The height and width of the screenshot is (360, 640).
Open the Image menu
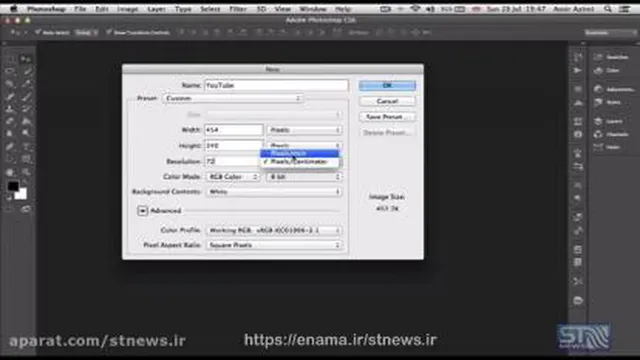128,9
